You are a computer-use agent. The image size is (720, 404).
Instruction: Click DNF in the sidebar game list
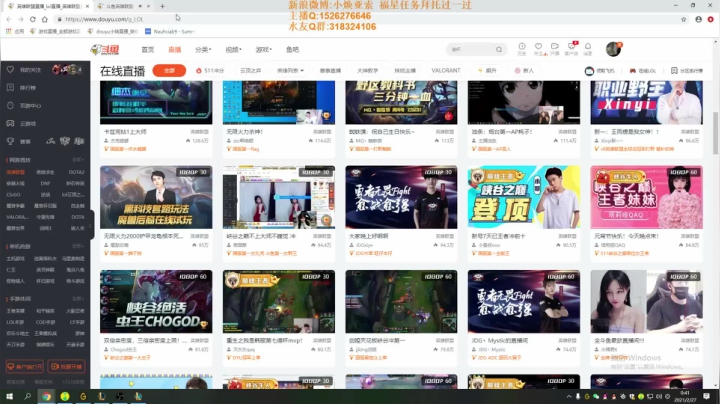[x=45, y=183]
